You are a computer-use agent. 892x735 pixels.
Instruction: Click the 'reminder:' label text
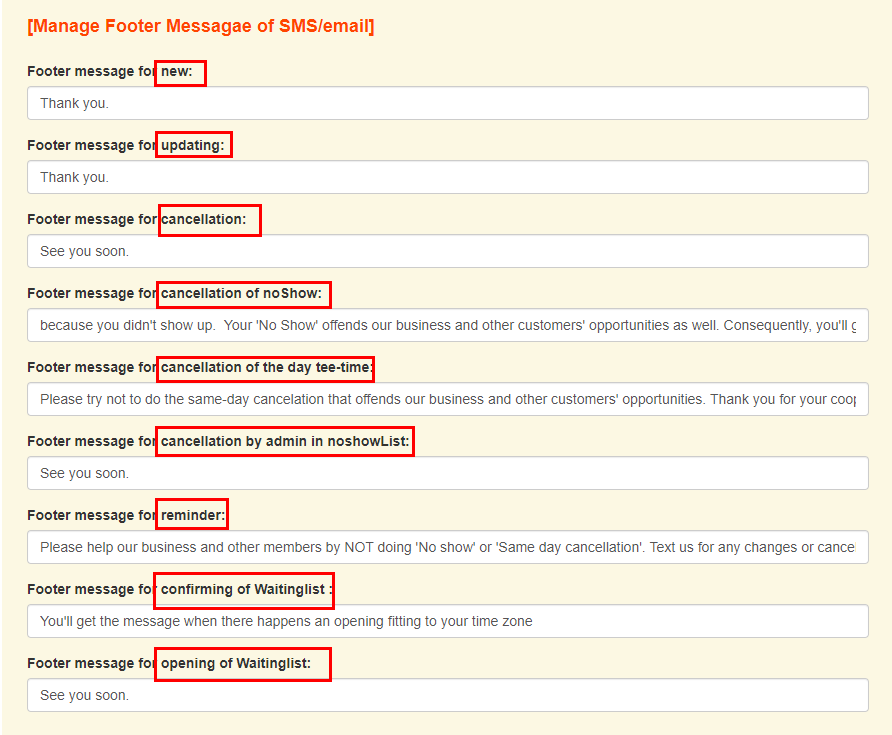click(192, 516)
